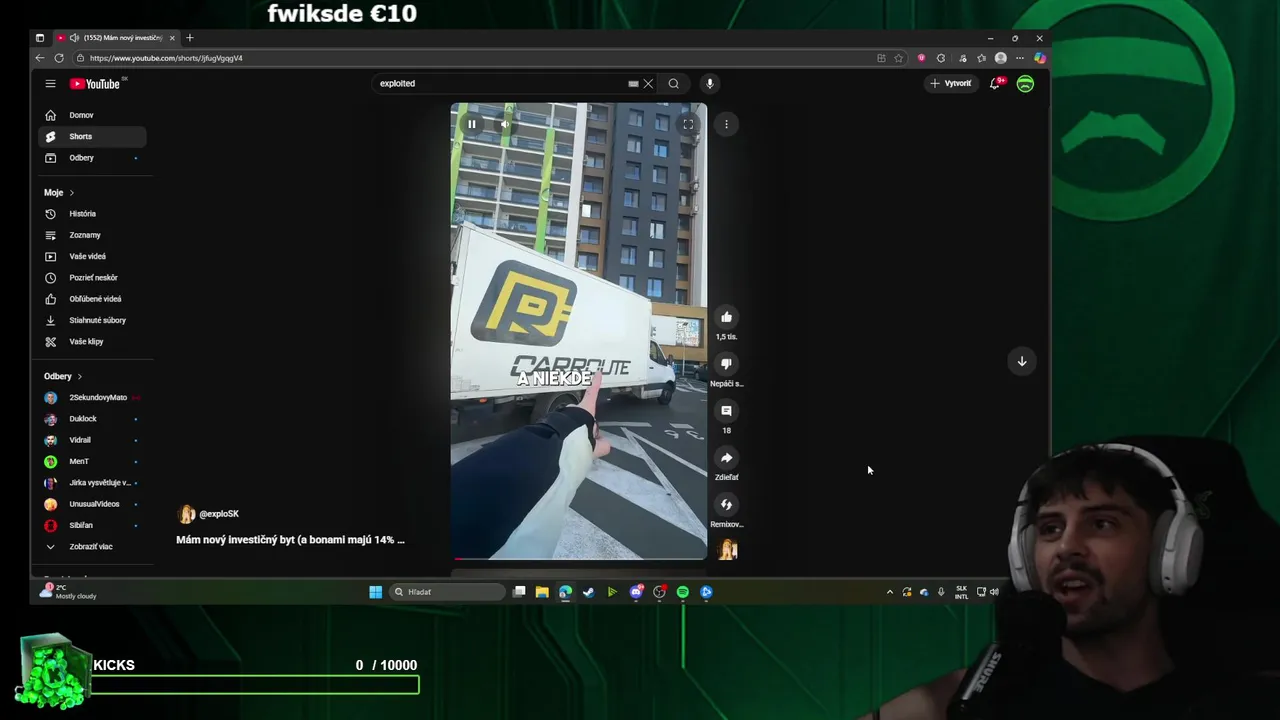Open Spotify from the taskbar
Screen dimensions: 1280x720
(683, 592)
